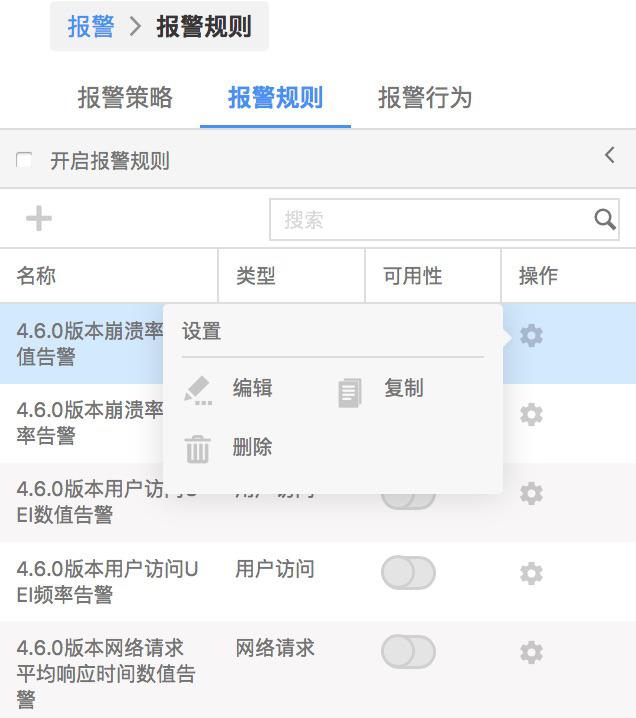Enable availability switch for 网络请求 rule
Image resolution: width=636 pixels, height=718 pixels.
pyautogui.click(x=408, y=652)
